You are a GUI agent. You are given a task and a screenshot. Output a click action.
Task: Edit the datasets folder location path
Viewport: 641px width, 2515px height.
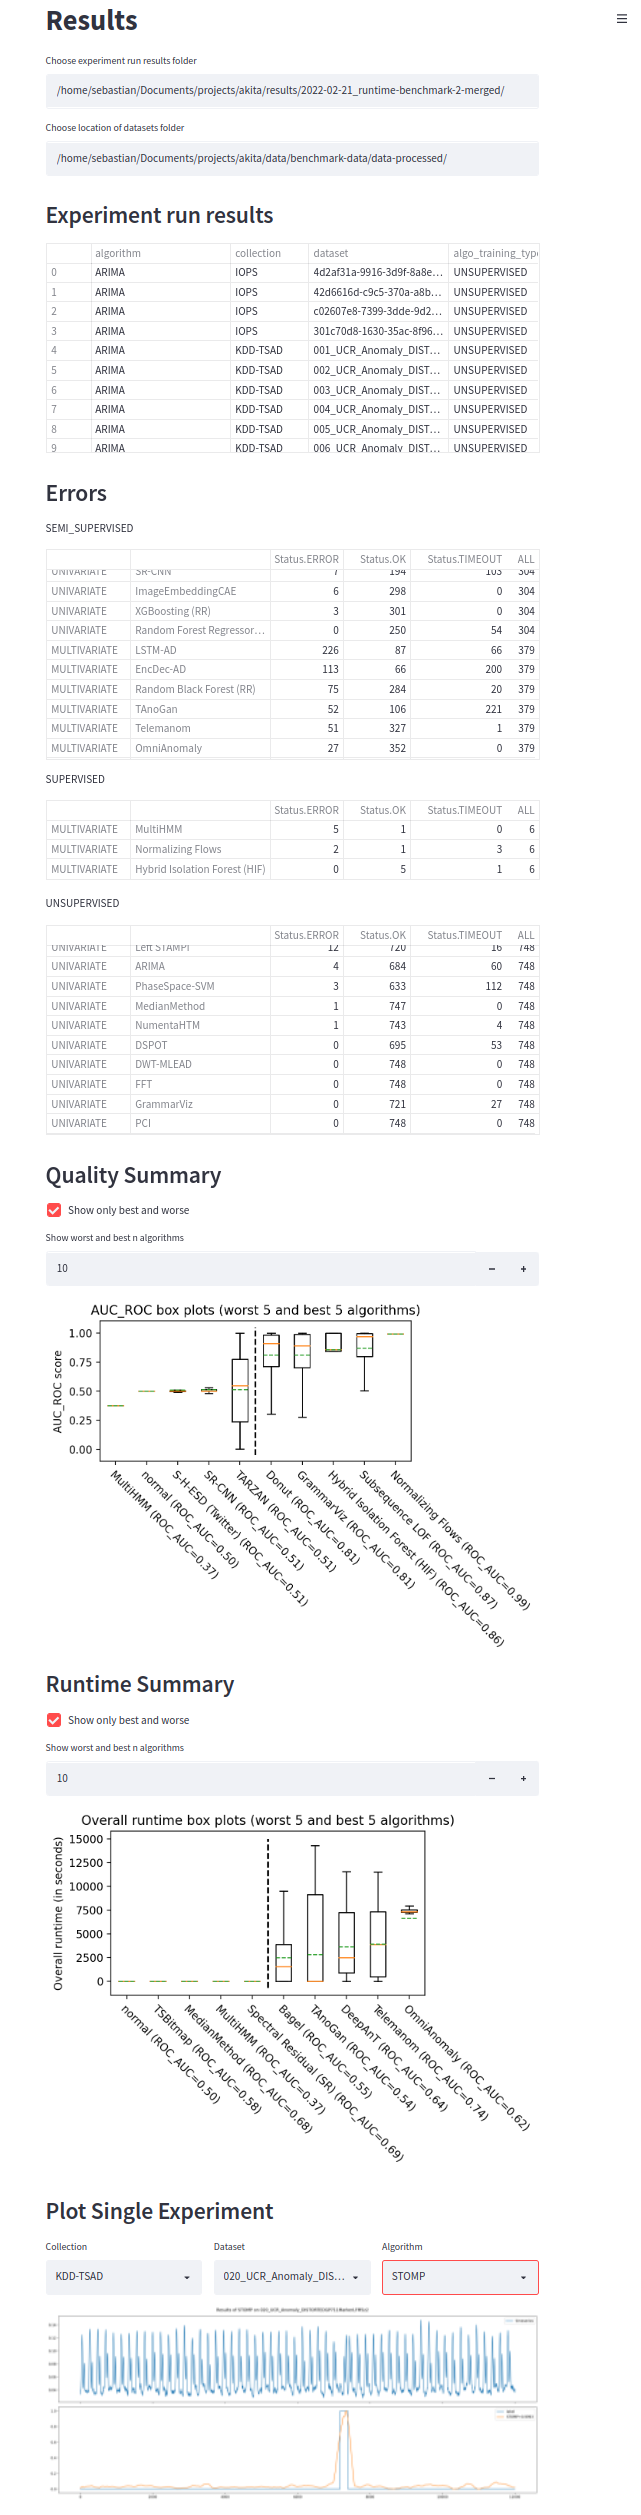pyautogui.click(x=292, y=159)
